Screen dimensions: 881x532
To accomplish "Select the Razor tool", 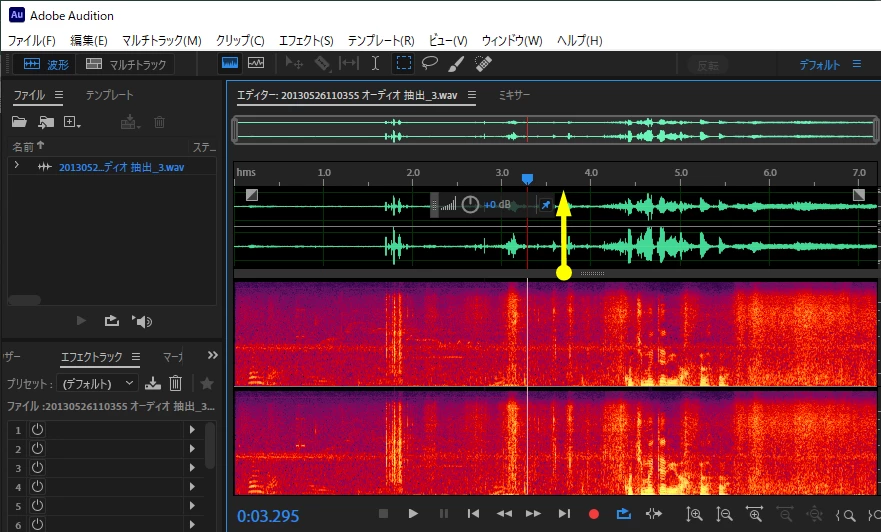I will 323,63.
